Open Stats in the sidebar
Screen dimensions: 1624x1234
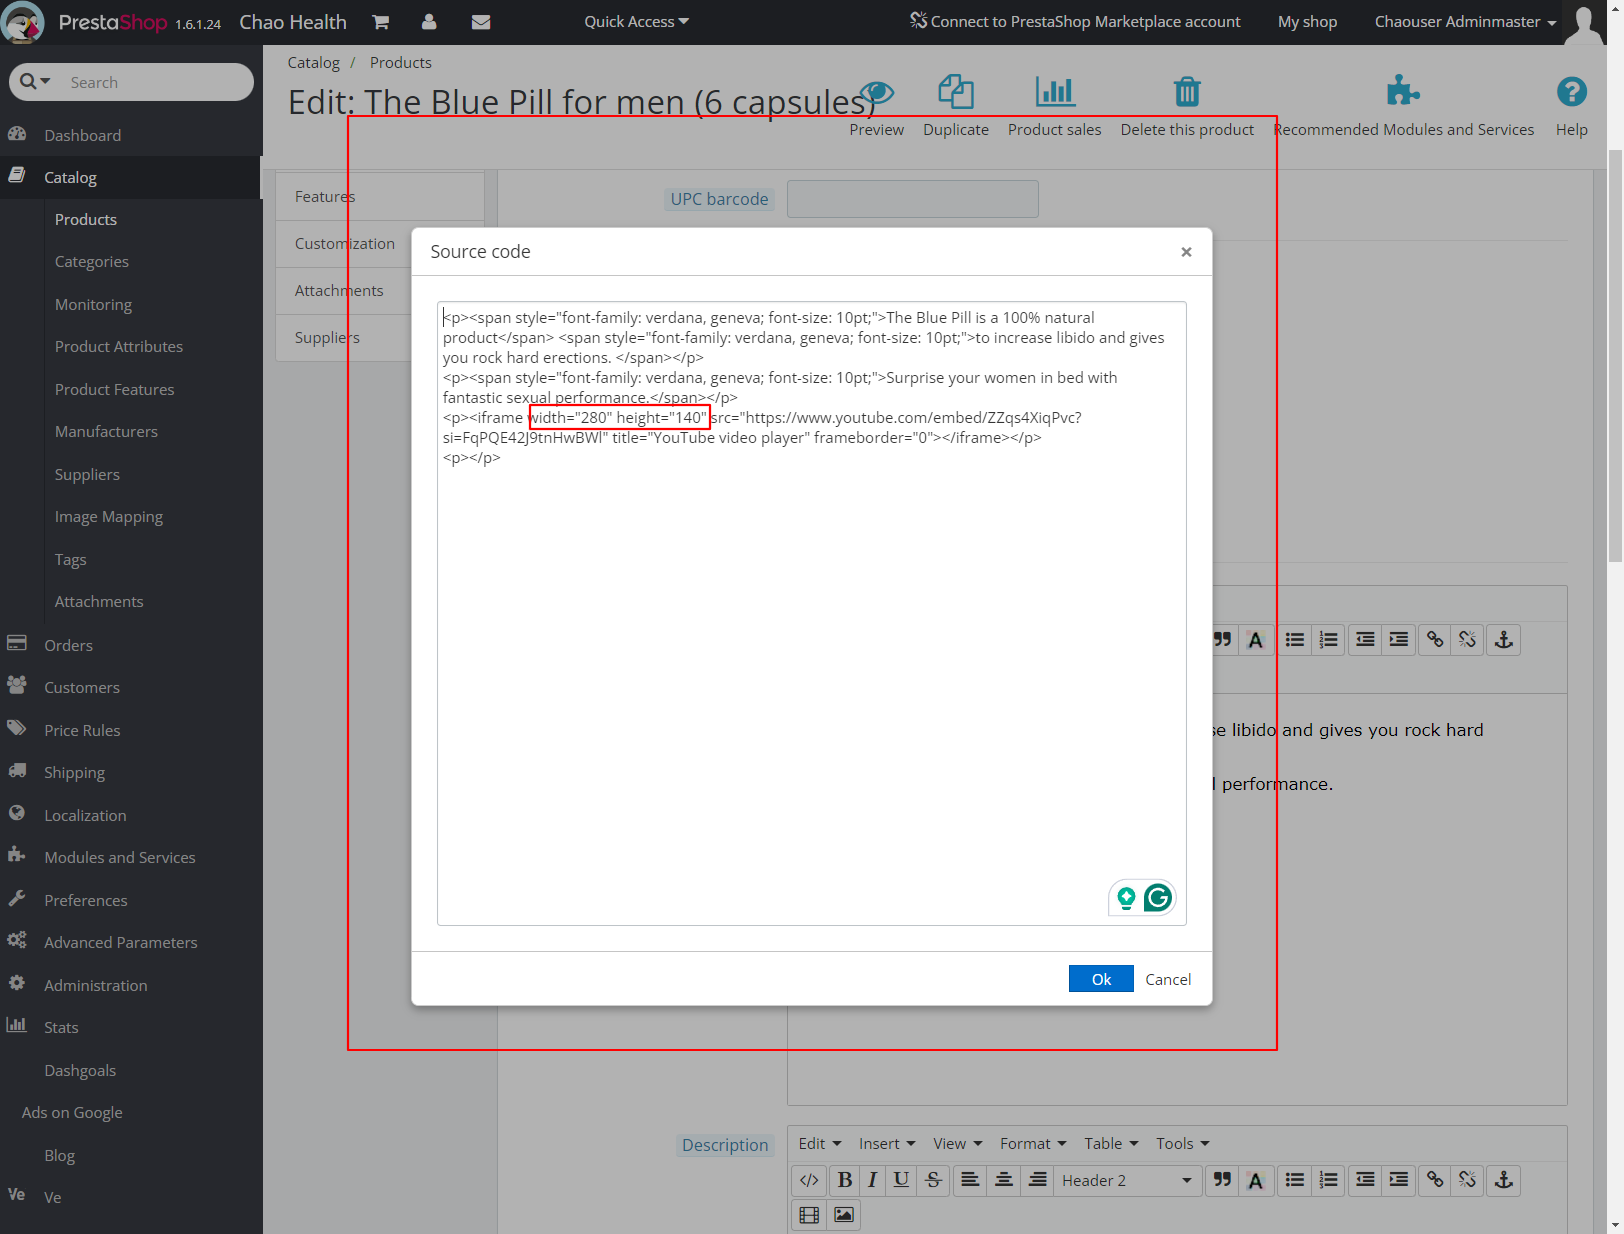tap(61, 1027)
